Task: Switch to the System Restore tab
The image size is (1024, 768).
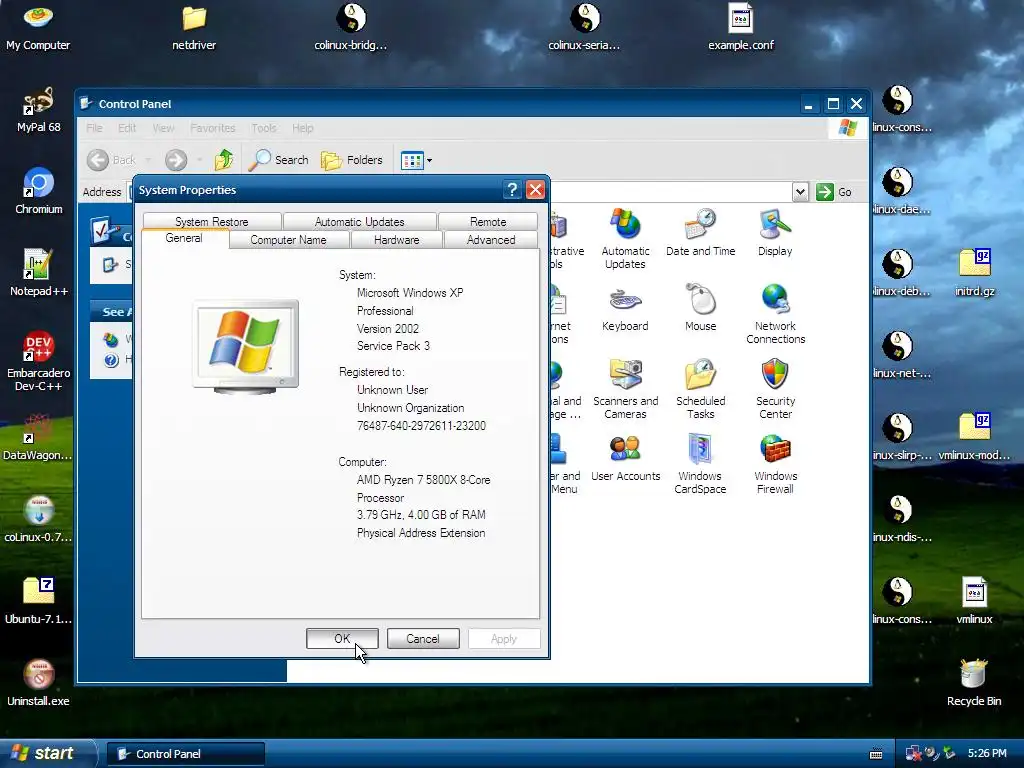Action: point(212,221)
